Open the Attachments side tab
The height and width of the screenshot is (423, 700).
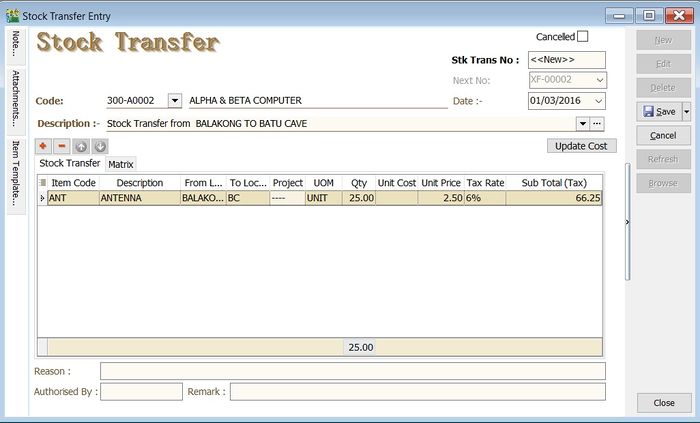16,100
